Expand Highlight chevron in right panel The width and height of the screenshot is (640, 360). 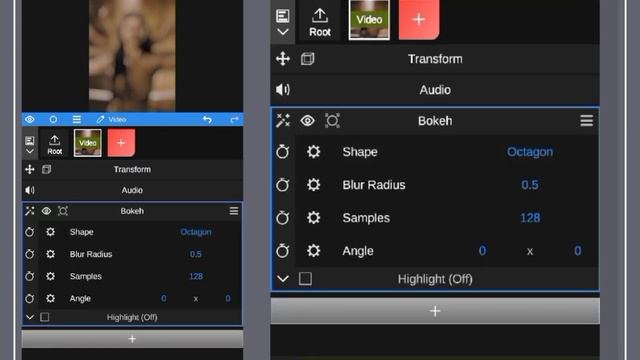[x=283, y=279]
